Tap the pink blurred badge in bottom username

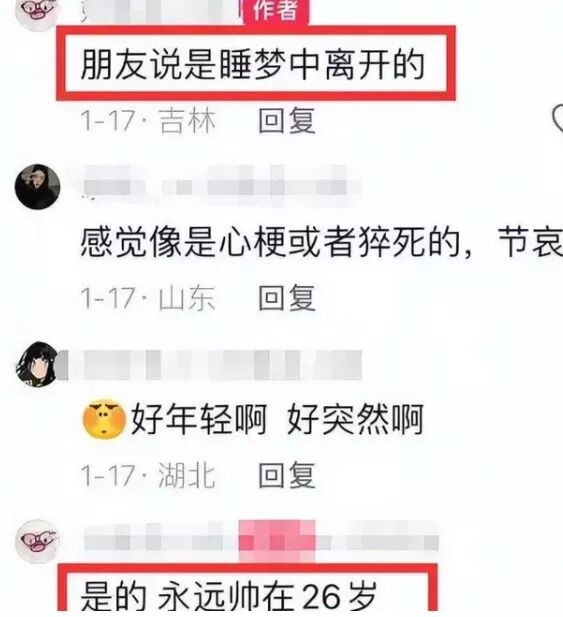(x=277, y=541)
